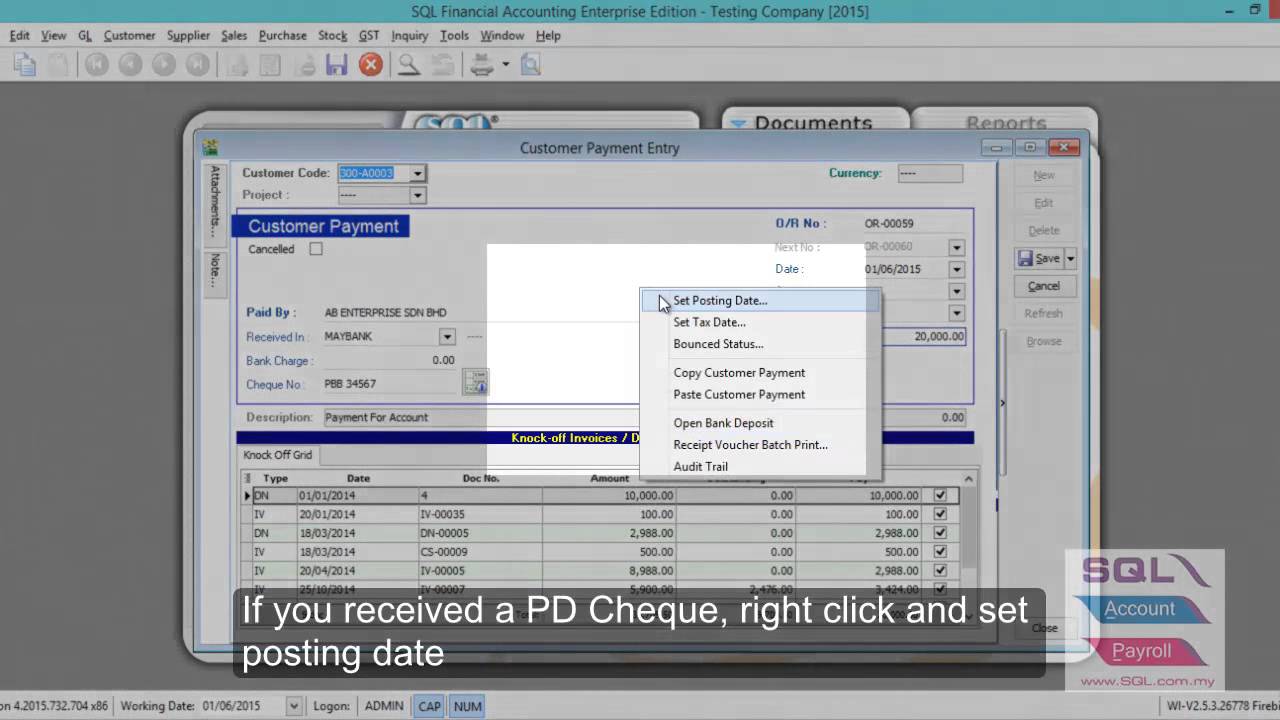The width and height of the screenshot is (1280, 720).
Task: Go to first record toolbar arrow
Action: 97,65
